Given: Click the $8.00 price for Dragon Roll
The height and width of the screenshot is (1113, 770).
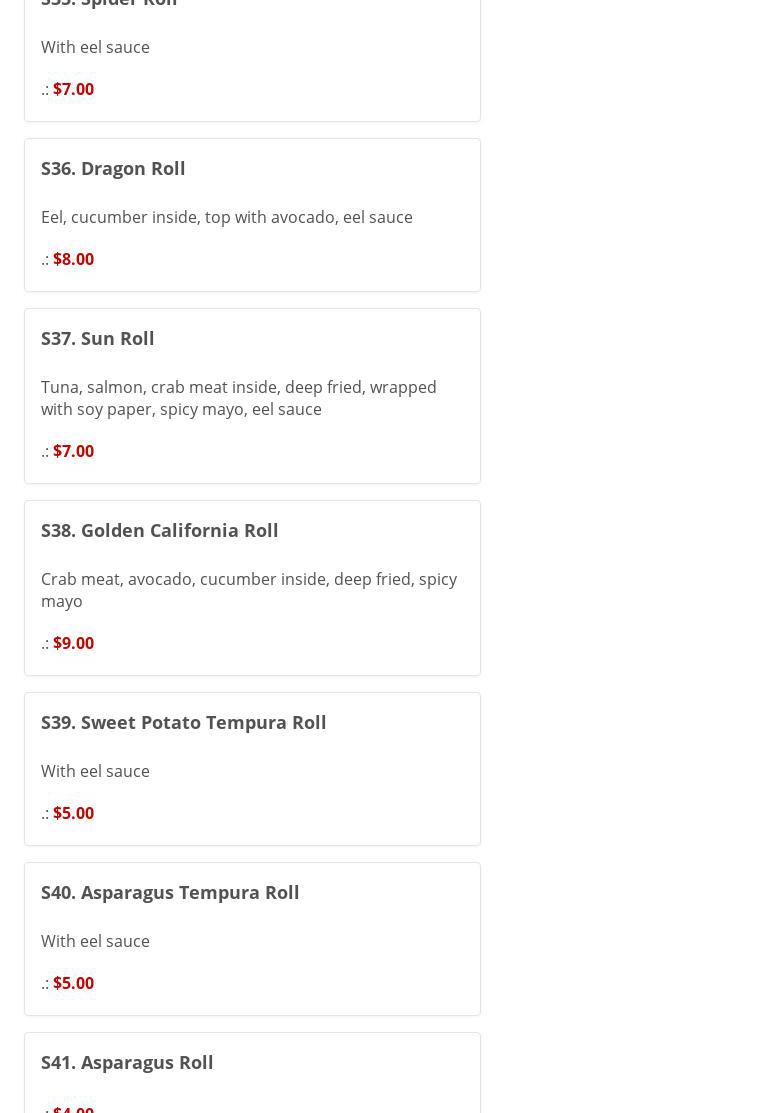Looking at the screenshot, I should tap(73, 259).
